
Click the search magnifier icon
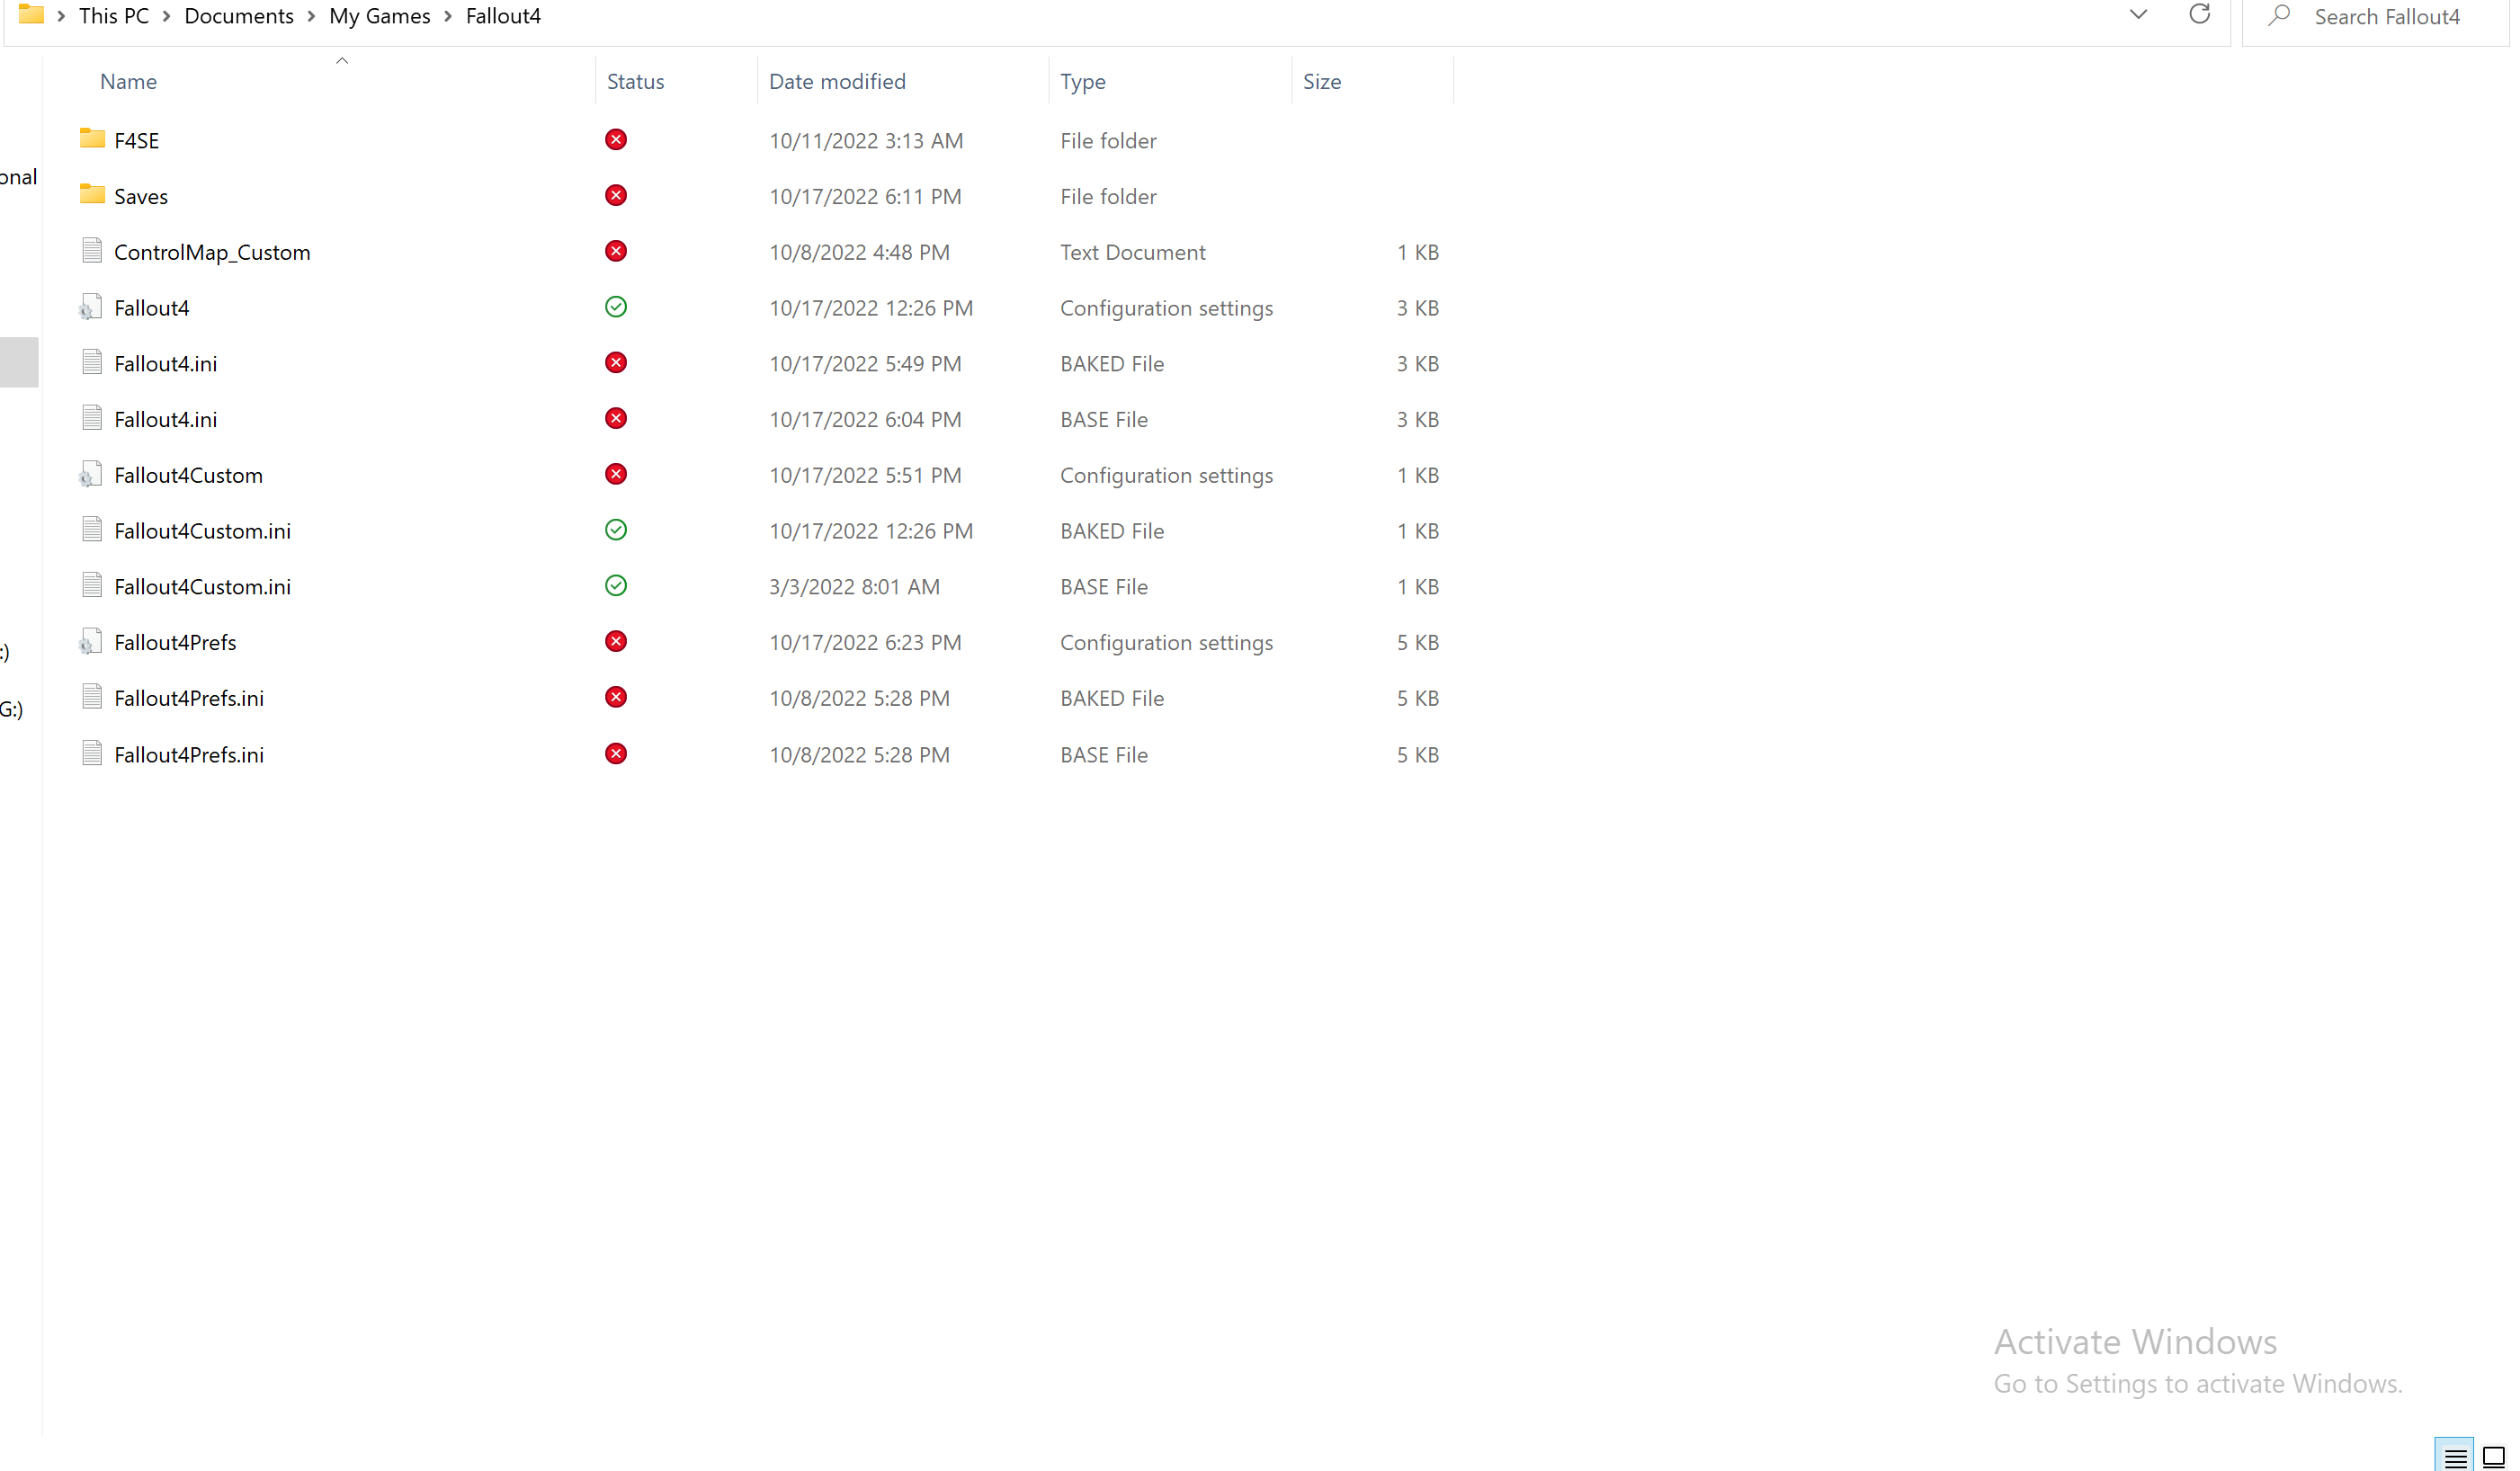2279,15
